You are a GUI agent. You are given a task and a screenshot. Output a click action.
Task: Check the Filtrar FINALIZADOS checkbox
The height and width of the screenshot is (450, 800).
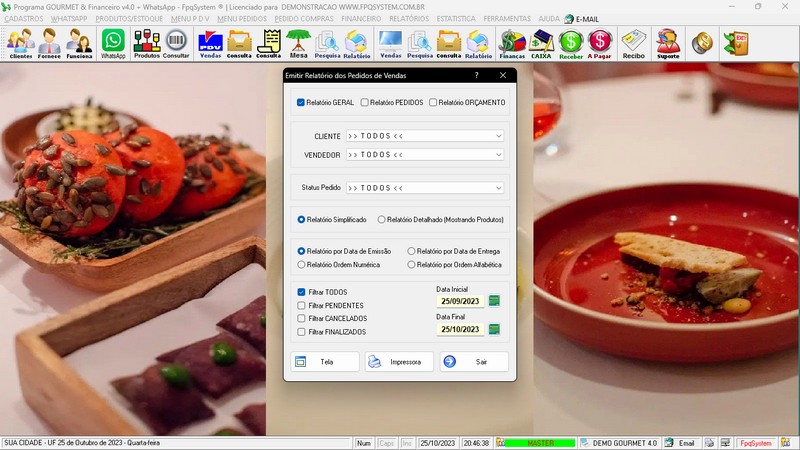click(x=301, y=332)
